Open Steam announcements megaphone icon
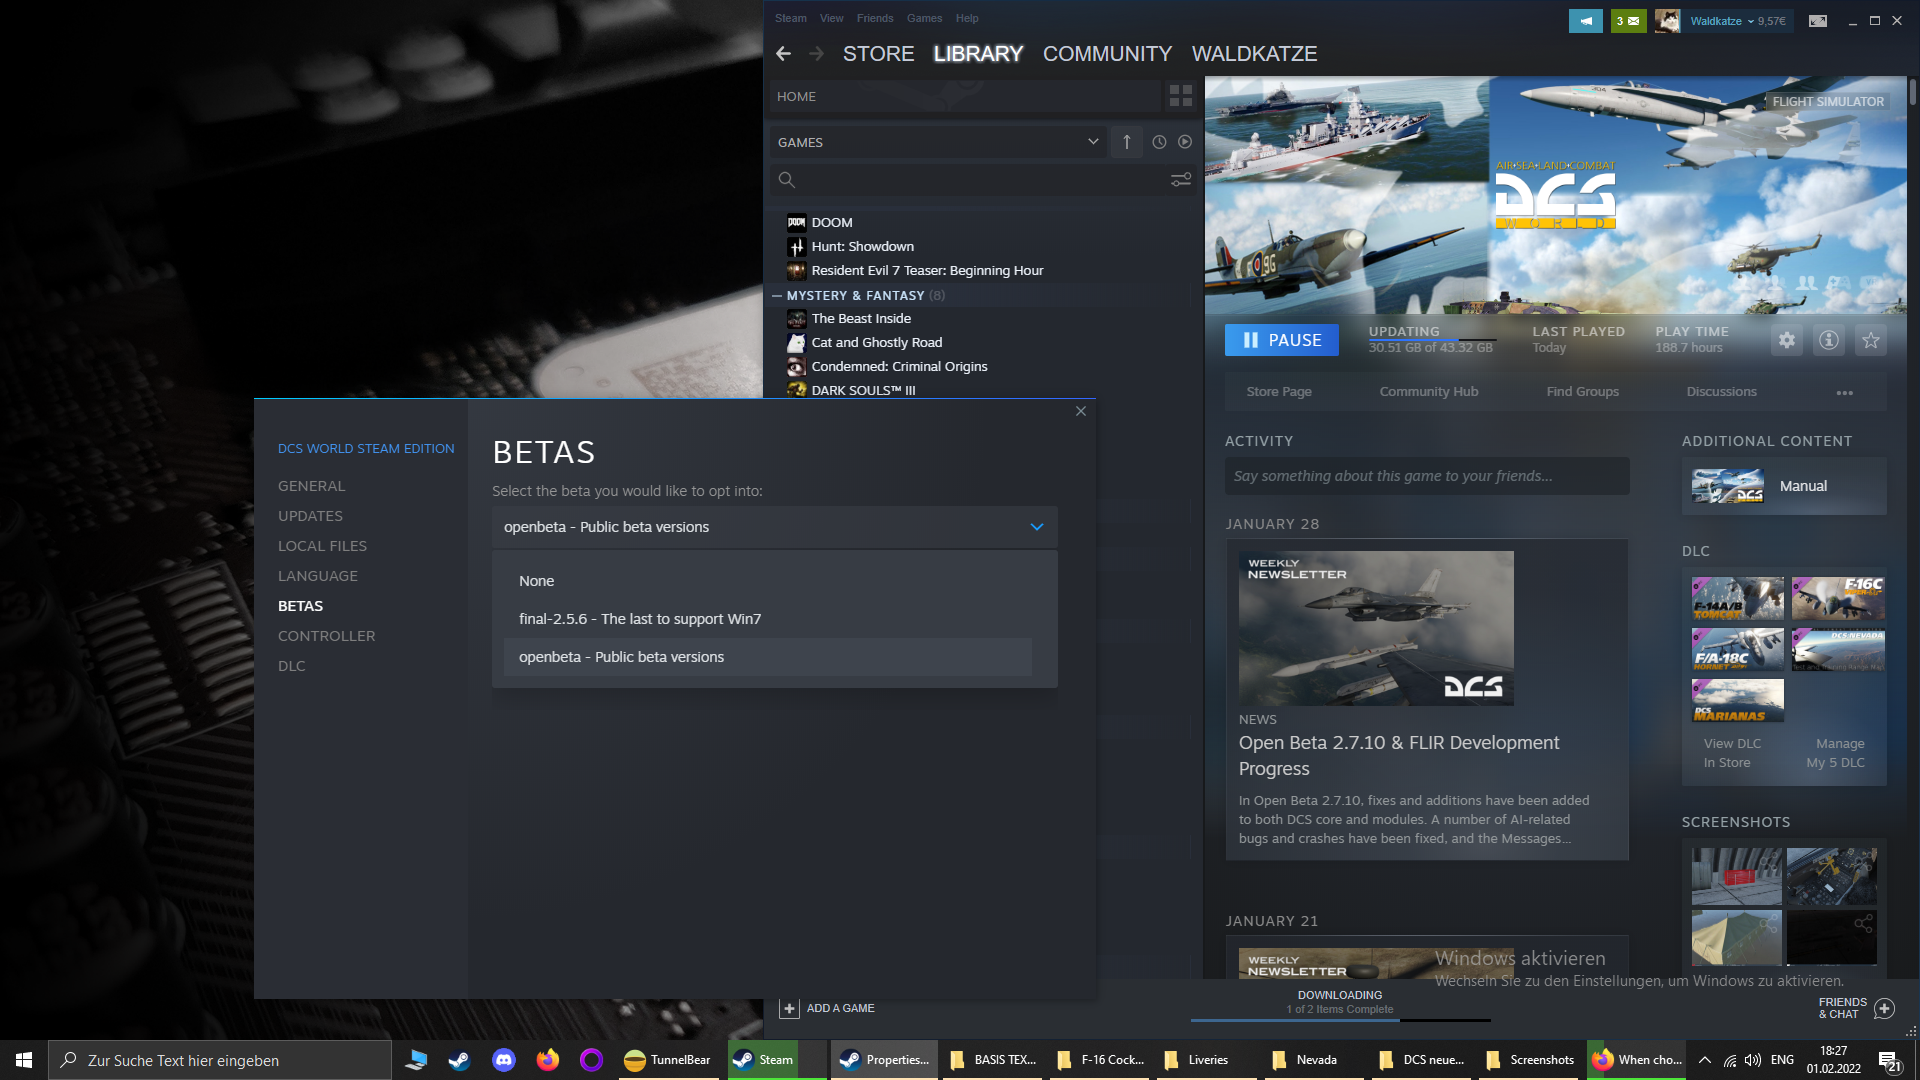 1586,20
